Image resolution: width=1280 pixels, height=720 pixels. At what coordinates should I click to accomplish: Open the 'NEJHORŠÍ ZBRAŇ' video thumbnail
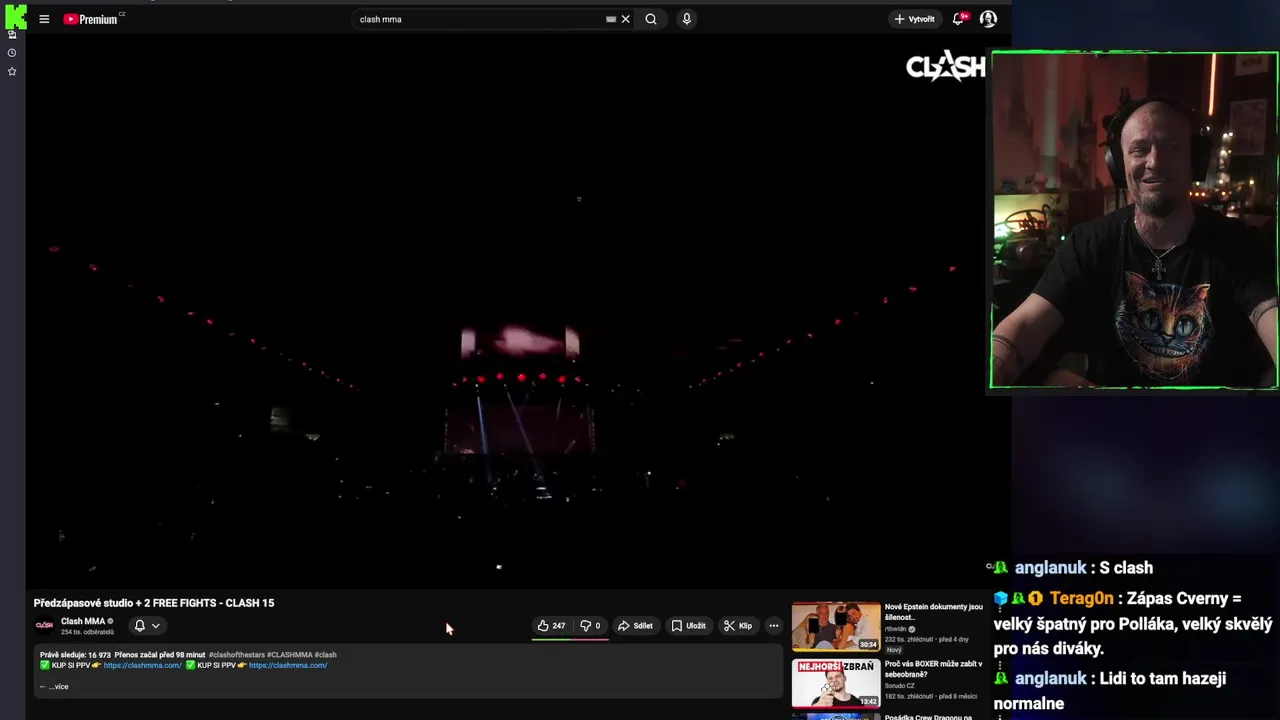click(x=836, y=683)
